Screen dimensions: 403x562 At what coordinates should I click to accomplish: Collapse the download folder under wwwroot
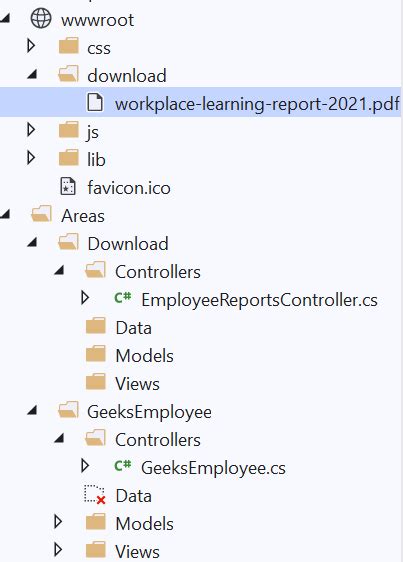click(x=32, y=74)
